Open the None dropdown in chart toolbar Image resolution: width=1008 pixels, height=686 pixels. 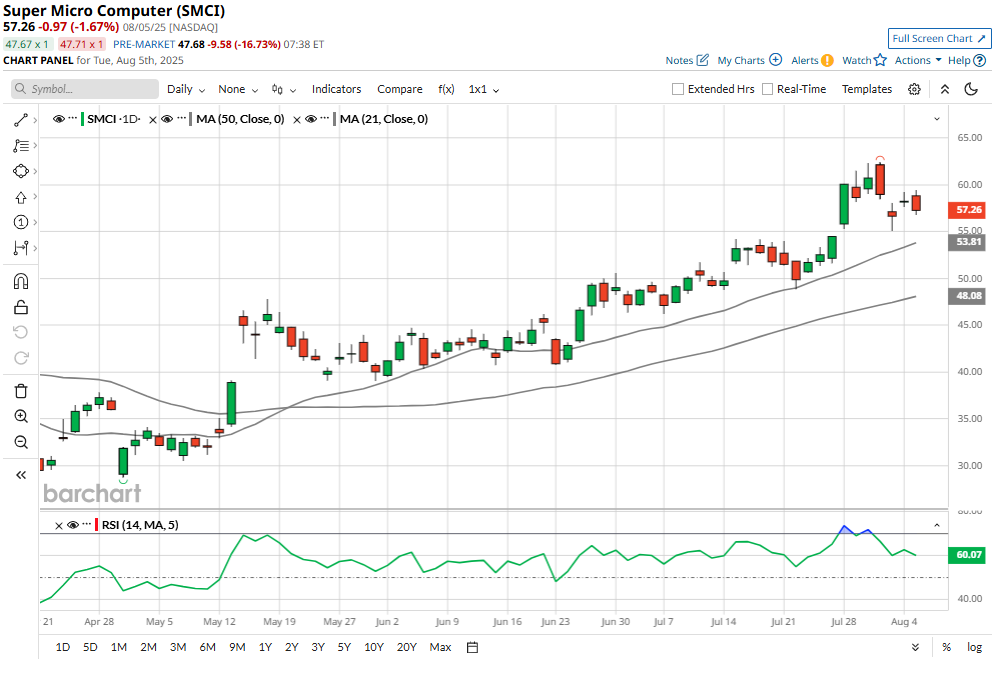[x=238, y=89]
